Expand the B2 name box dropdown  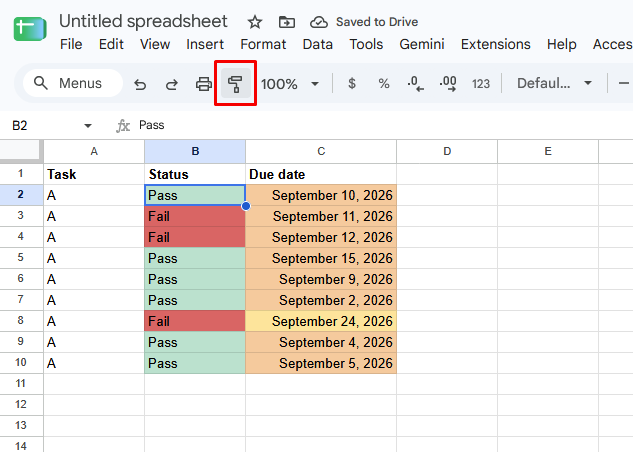tap(88, 126)
